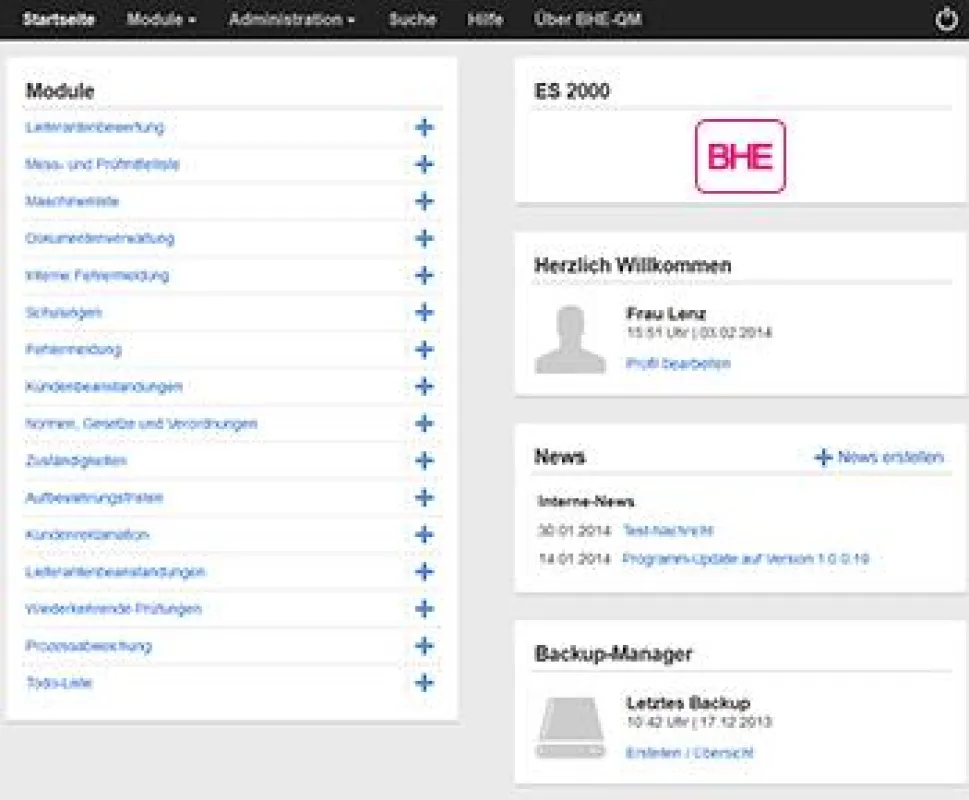This screenshot has height=800, width=969.
Task: Open the Test-Nachricht news item
Action: click(x=668, y=531)
